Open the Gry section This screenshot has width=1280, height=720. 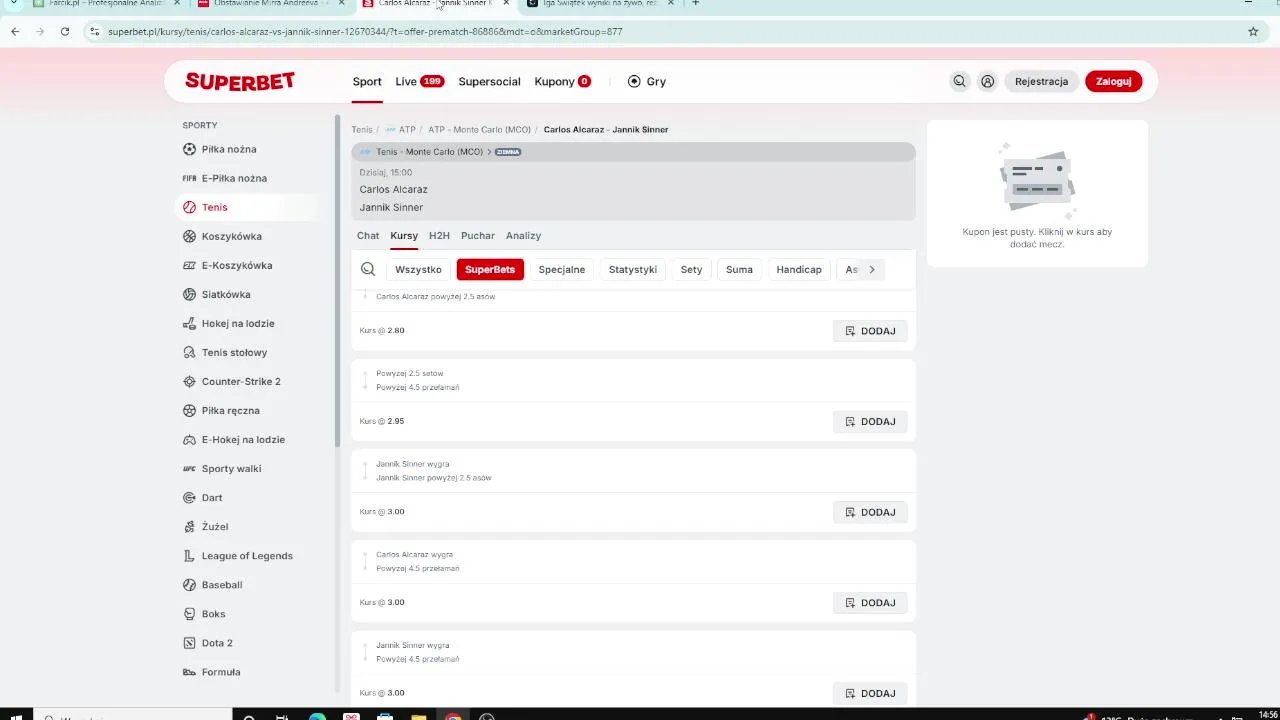(x=646, y=82)
